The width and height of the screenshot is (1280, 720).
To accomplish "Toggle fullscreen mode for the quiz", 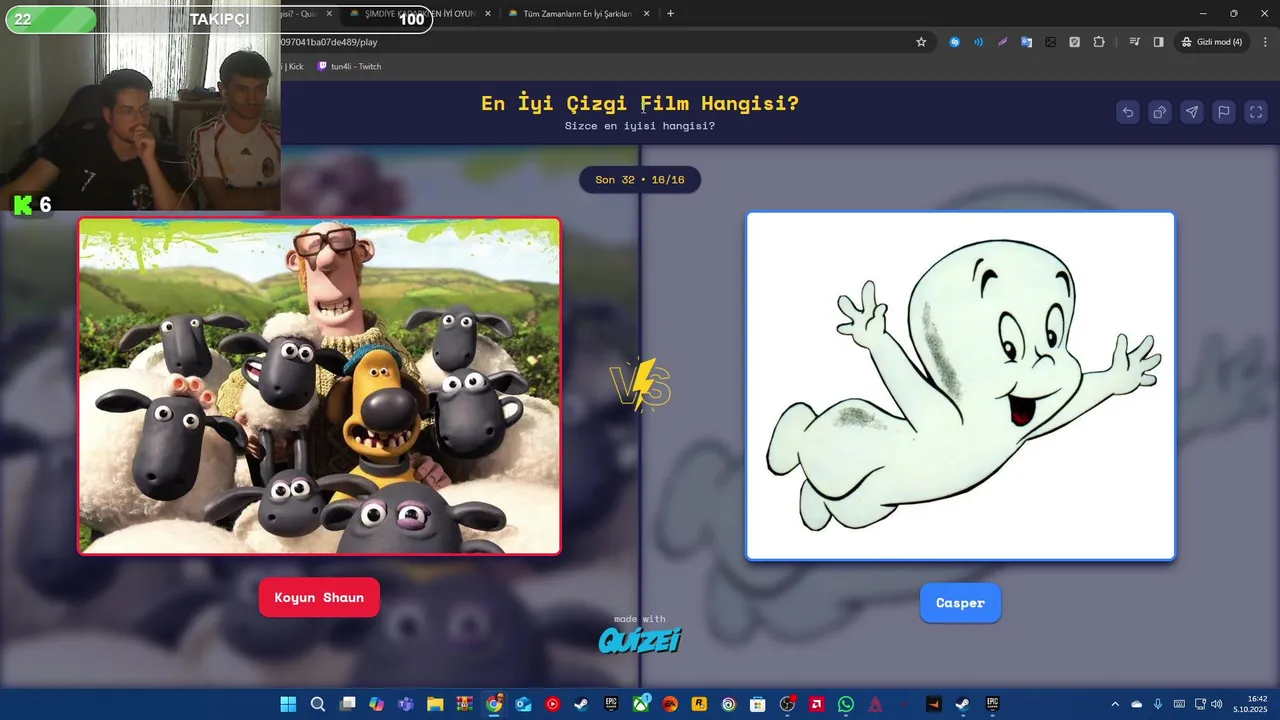I will click(1256, 112).
